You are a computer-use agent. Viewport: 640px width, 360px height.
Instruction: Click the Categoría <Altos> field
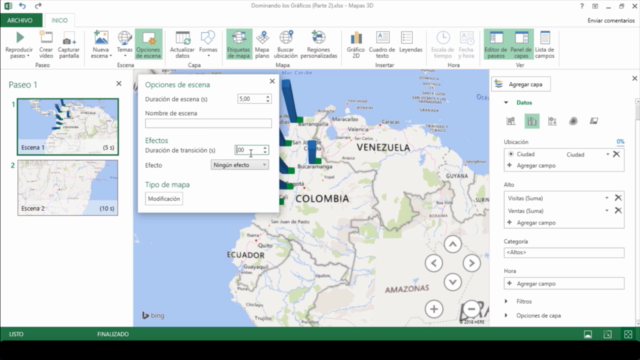coord(564,252)
